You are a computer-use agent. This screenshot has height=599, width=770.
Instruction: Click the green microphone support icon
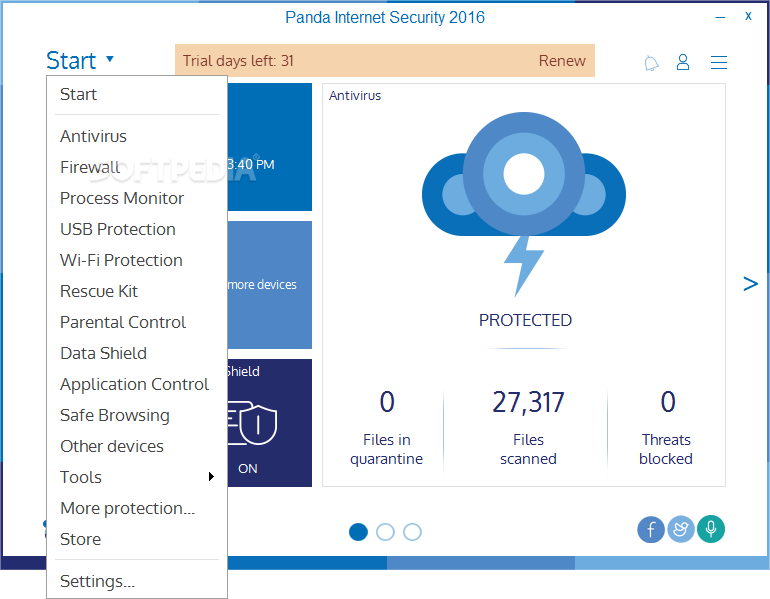click(x=711, y=529)
